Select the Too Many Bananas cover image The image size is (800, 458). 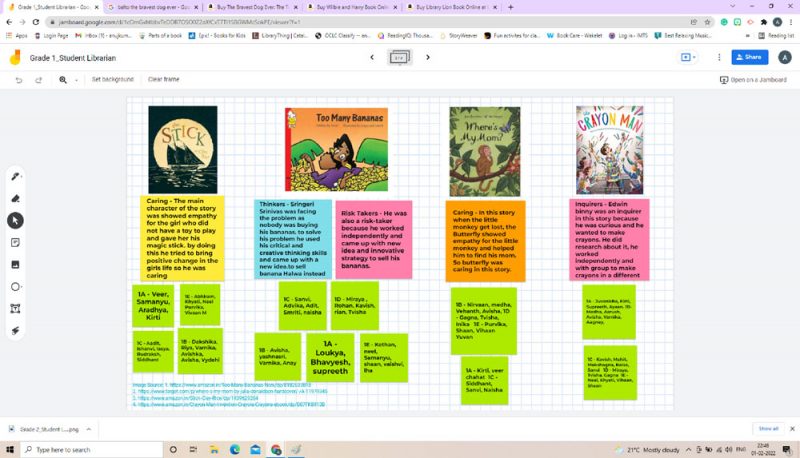(336, 149)
